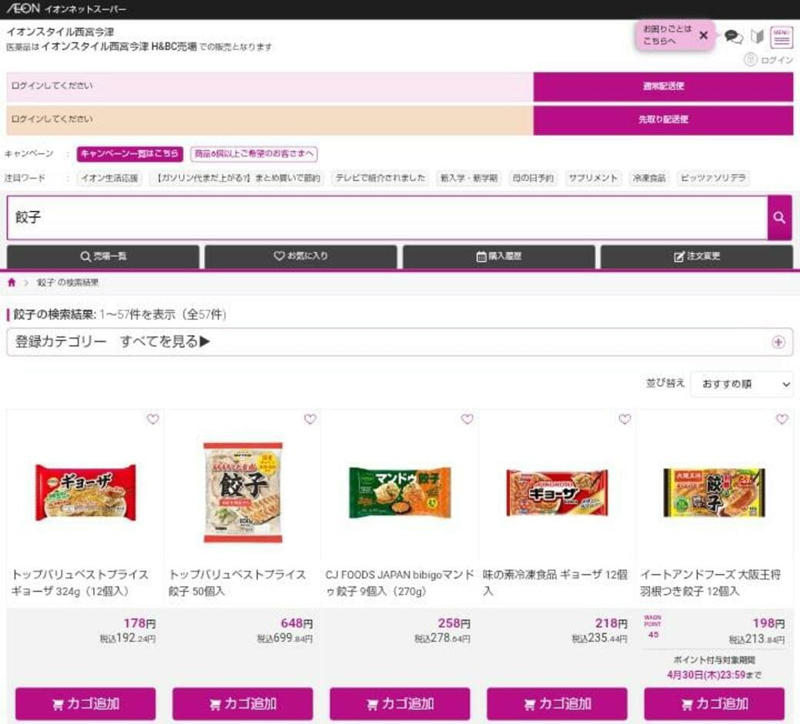
Task: Add the 258円 bibigo マンドゥ to cart
Action: (400, 704)
